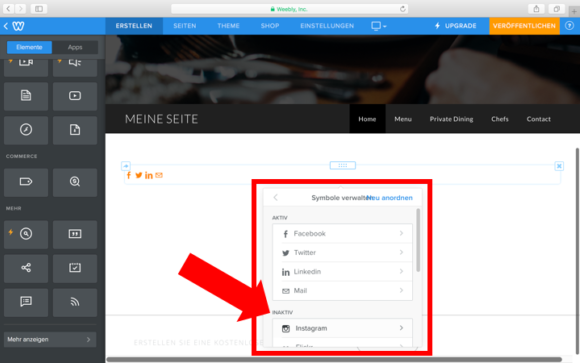Open Contact navigation link
This screenshot has height=363, width=580.
(539, 119)
